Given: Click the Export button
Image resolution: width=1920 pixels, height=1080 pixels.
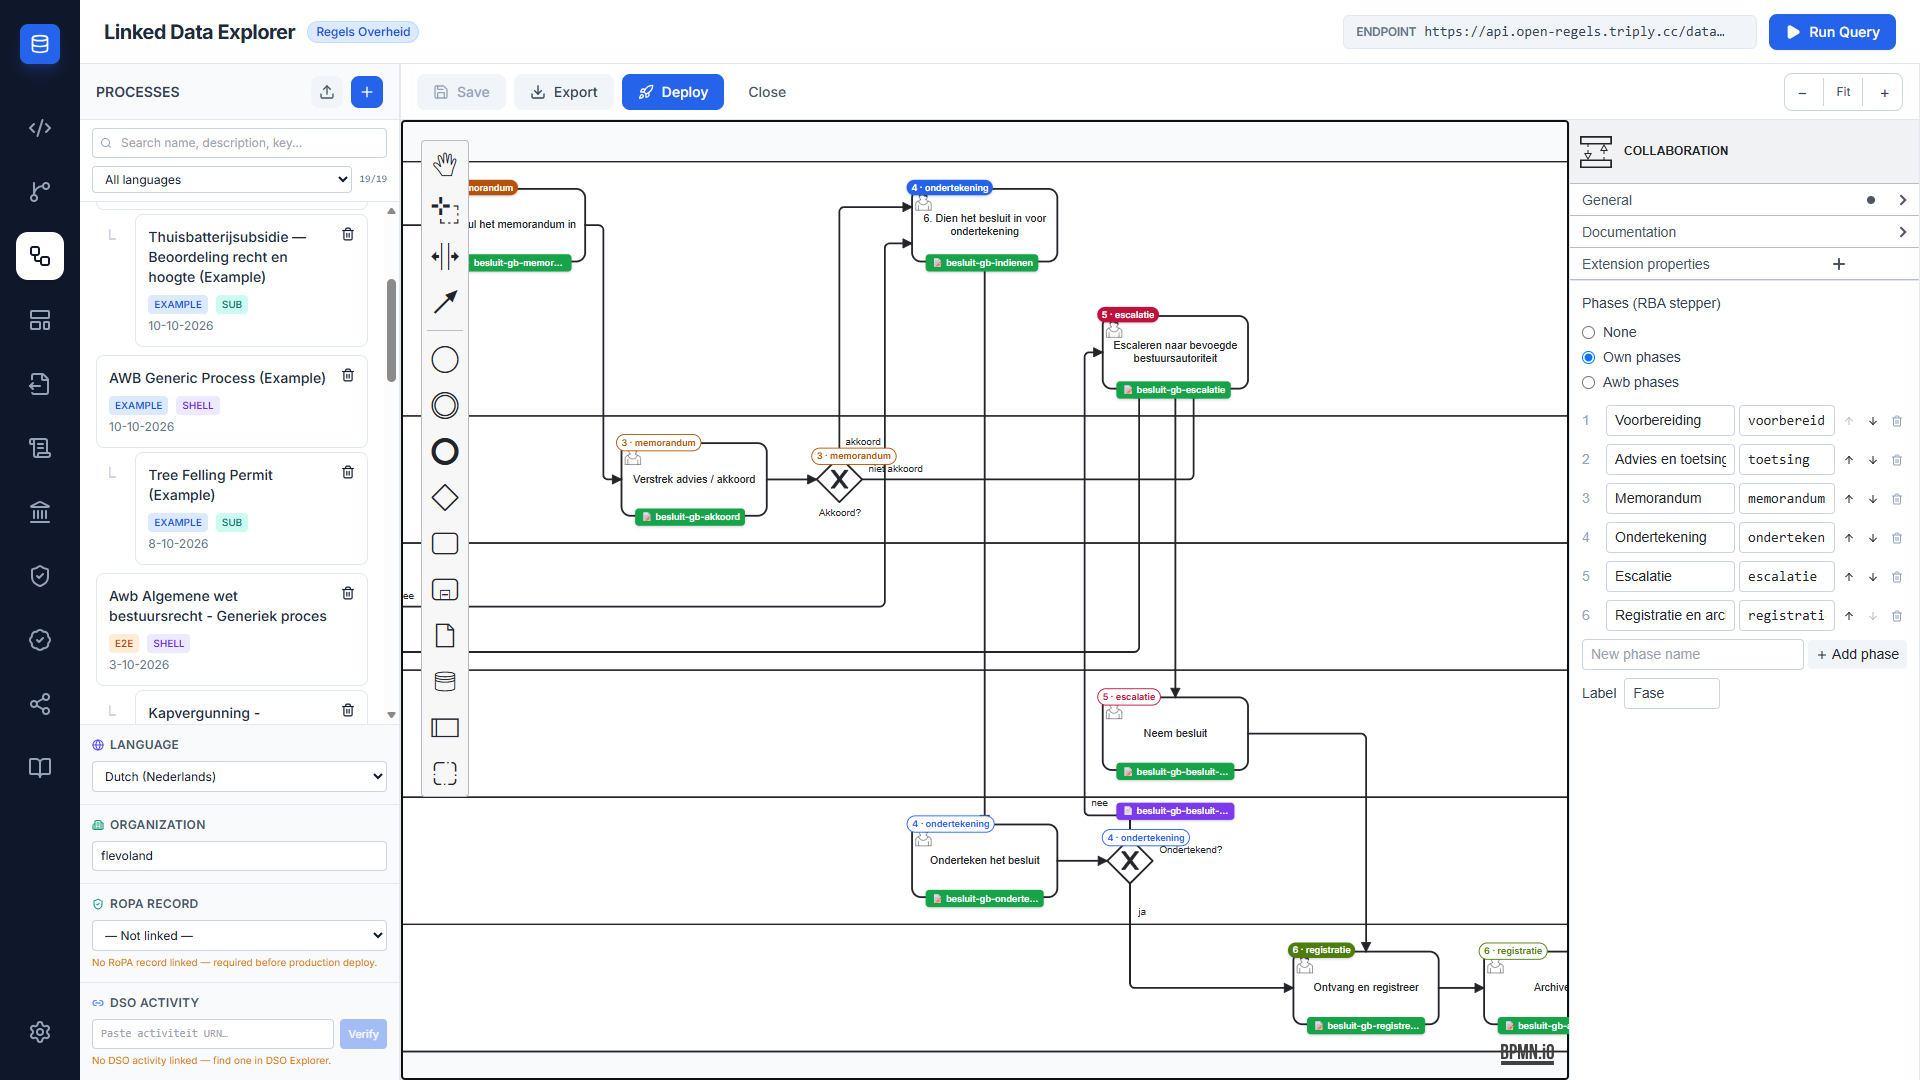Looking at the screenshot, I should pyautogui.click(x=564, y=92).
